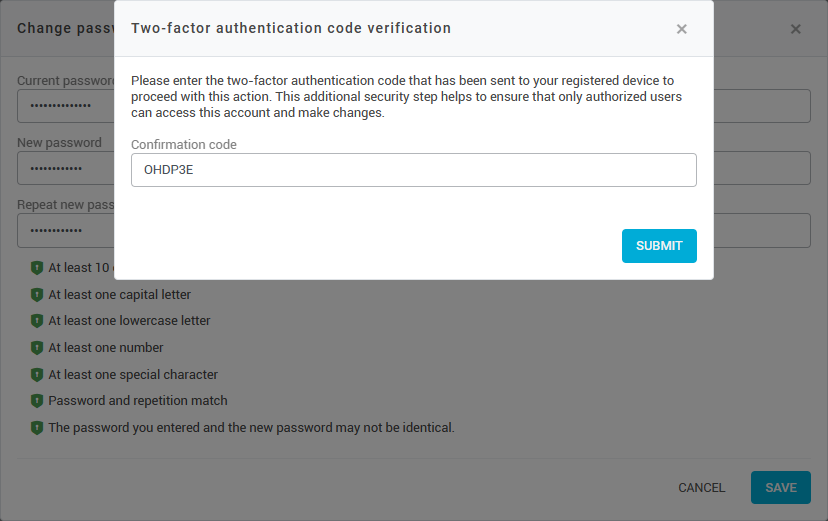Click the two-factor dialog title text
The width and height of the screenshot is (828, 521).
(291, 29)
